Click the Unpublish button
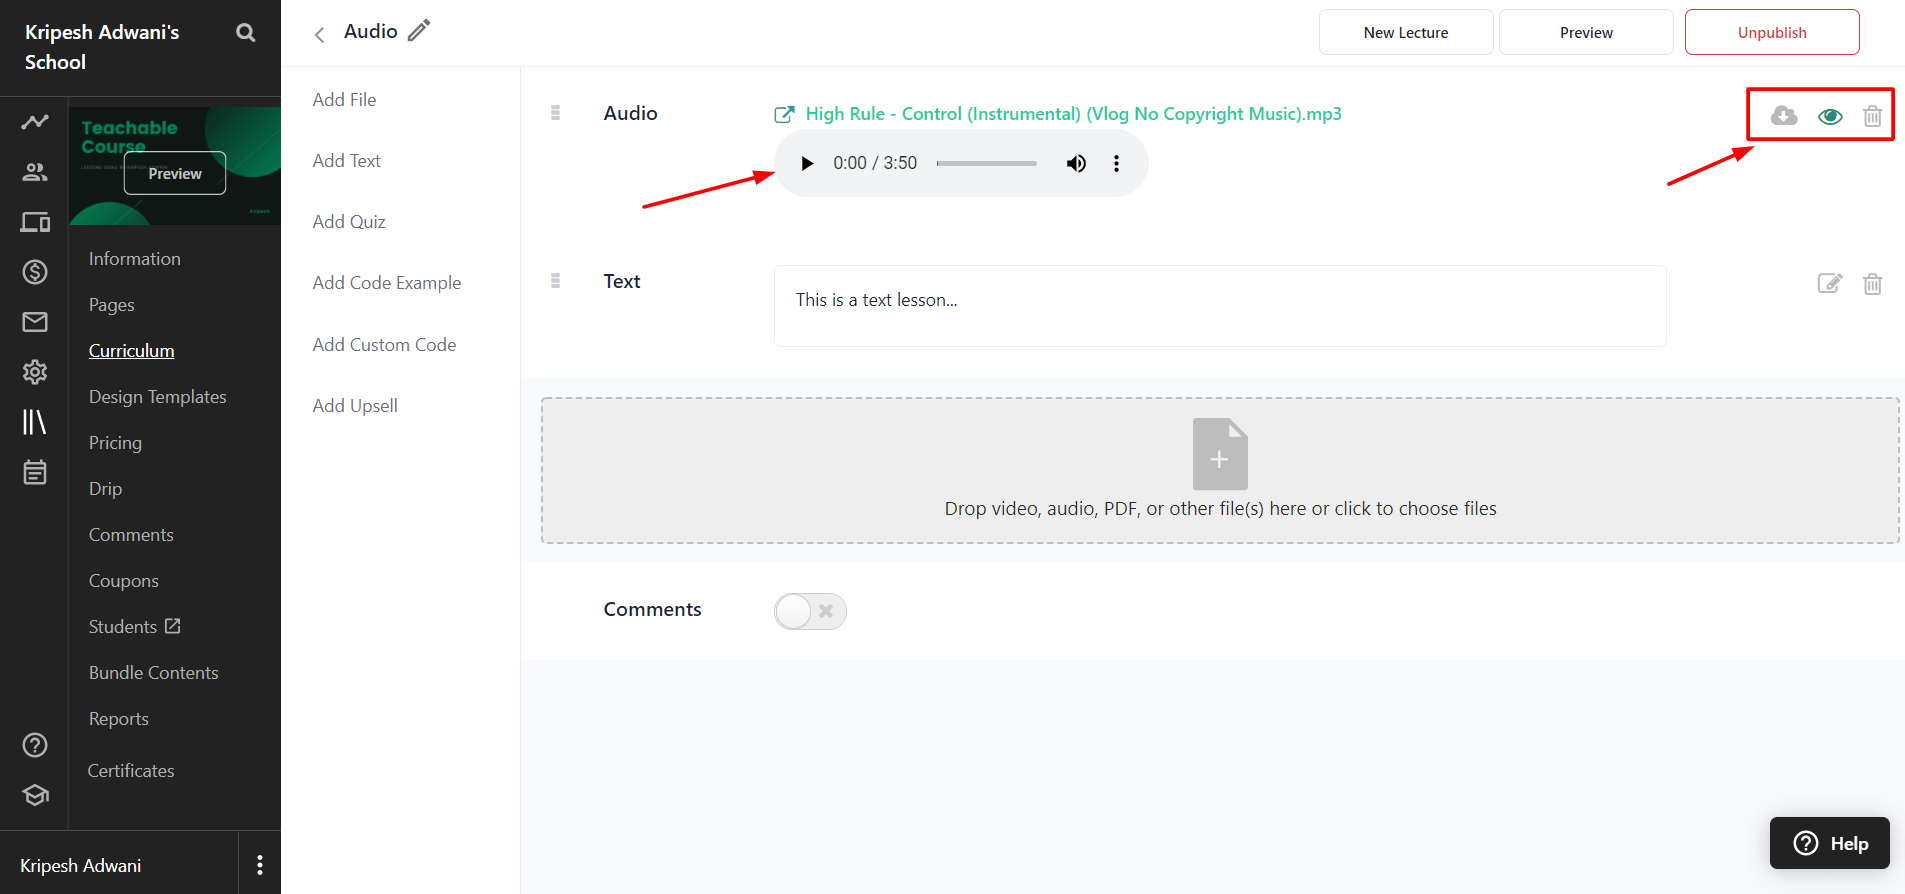Viewport: 1905px width, 894px height. point(1771,32)
